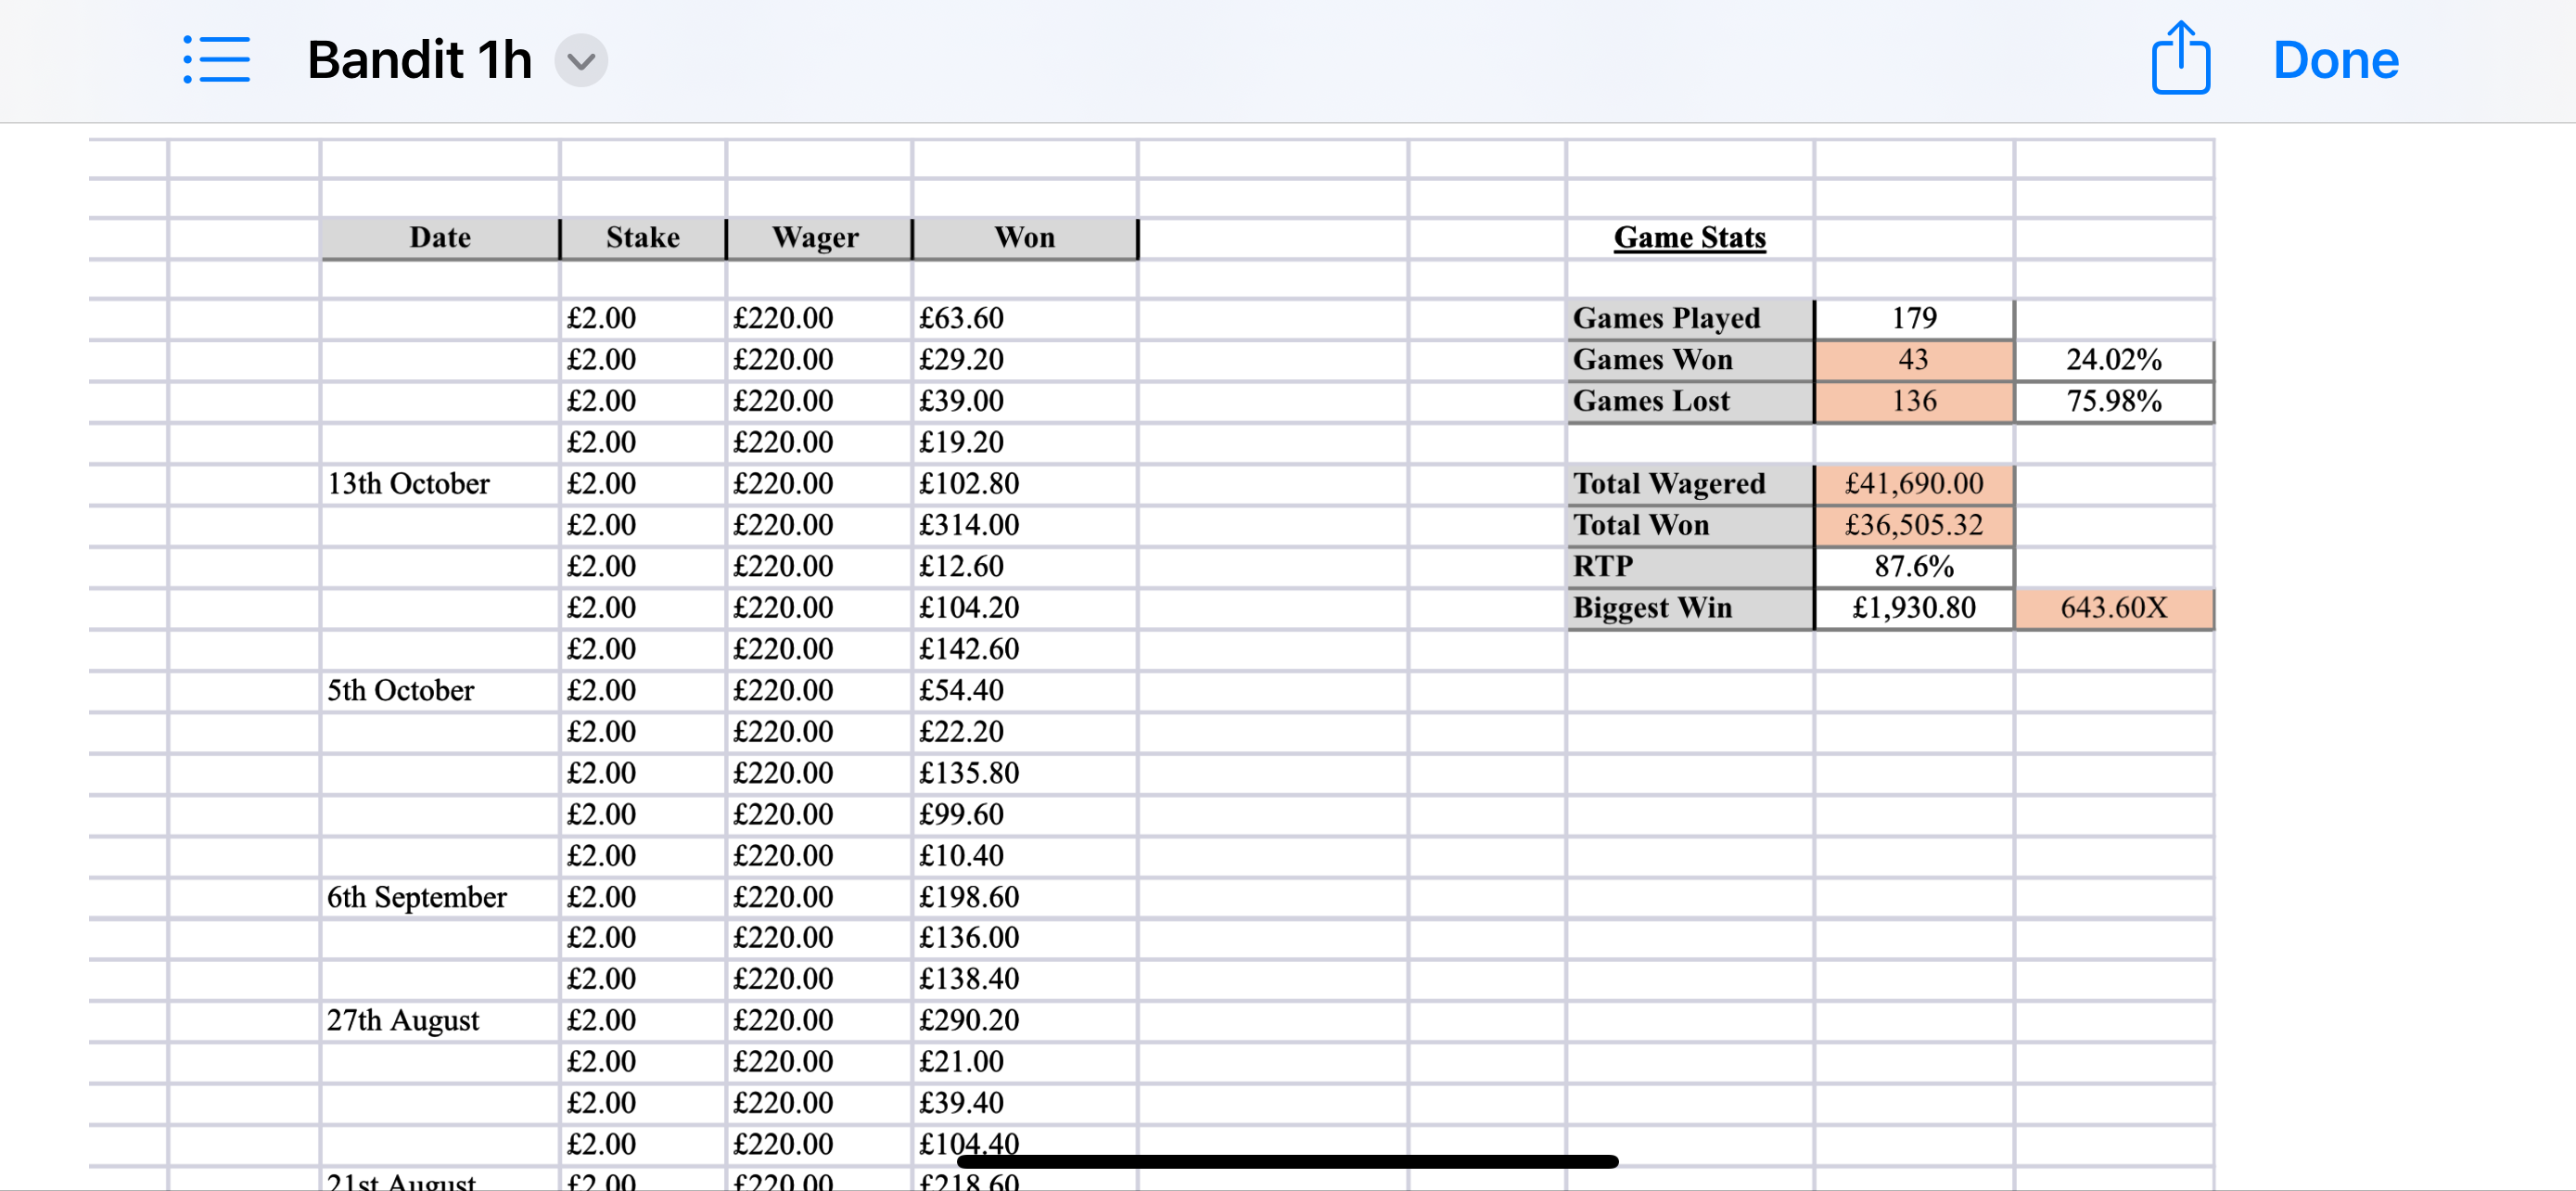Click the Game Stats heading link
The width and height of the screenshot is (2576, 1191).
click(x=1689, y=237)
